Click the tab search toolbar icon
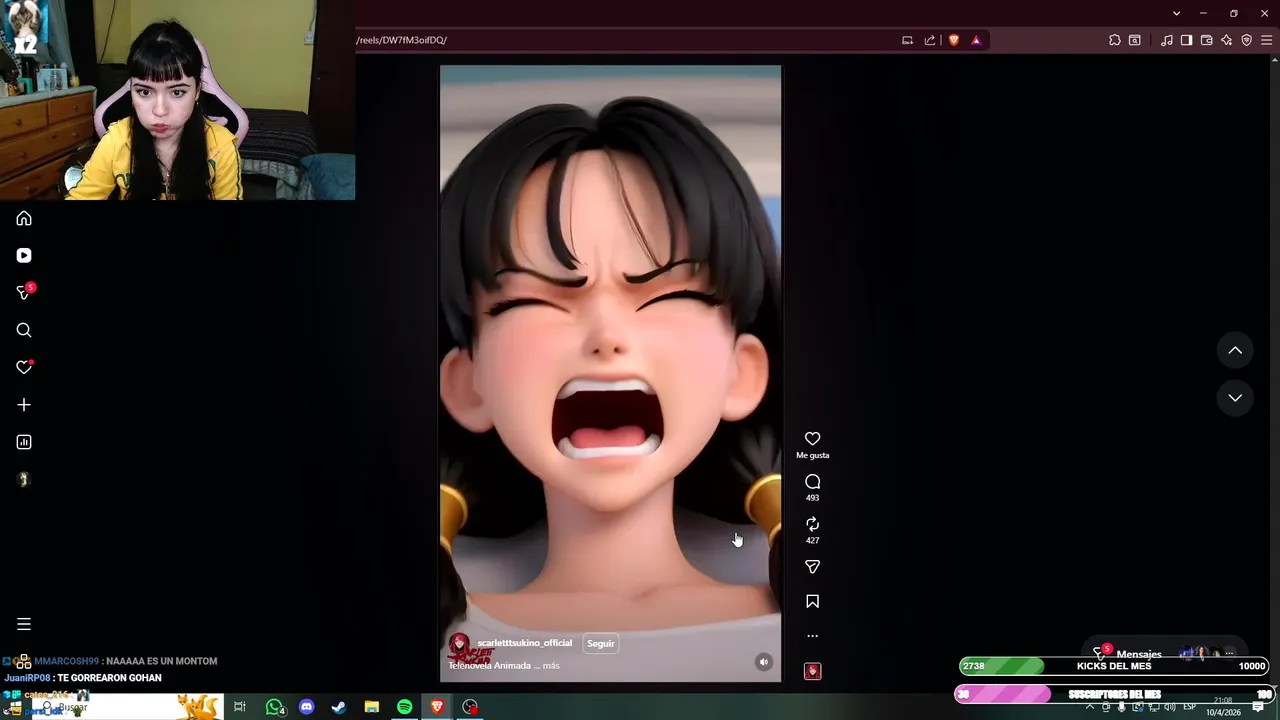This screenshot has width=1280, height=720. 1134,40
